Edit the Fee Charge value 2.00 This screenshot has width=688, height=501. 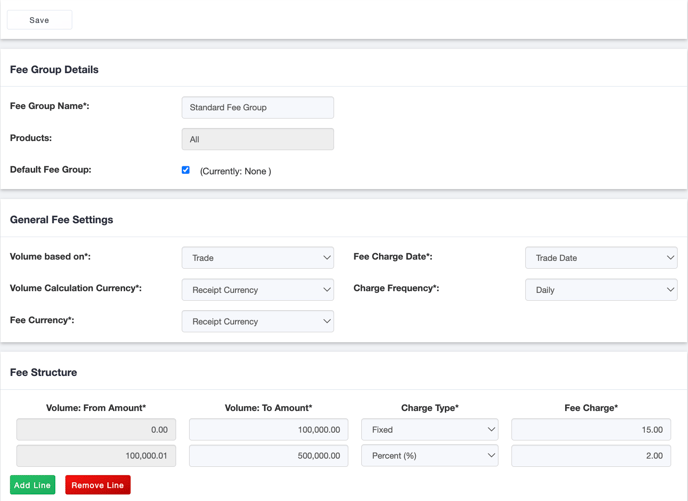590,456
